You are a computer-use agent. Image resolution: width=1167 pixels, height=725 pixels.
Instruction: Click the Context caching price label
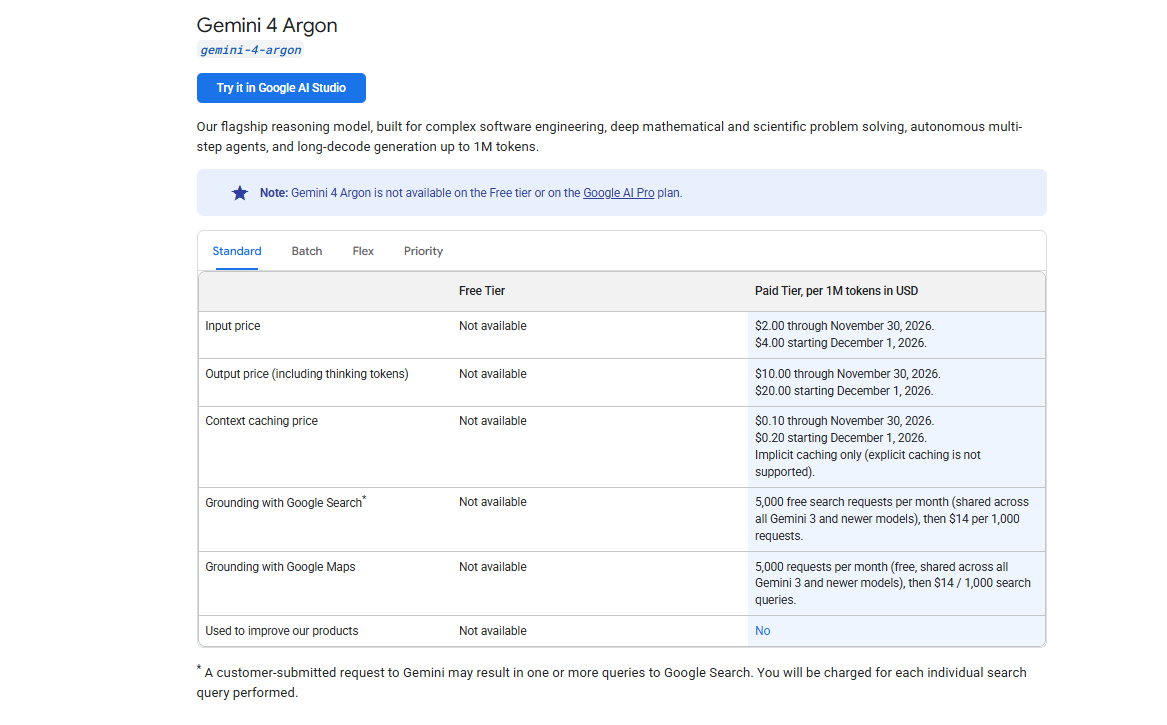(261, 421)
